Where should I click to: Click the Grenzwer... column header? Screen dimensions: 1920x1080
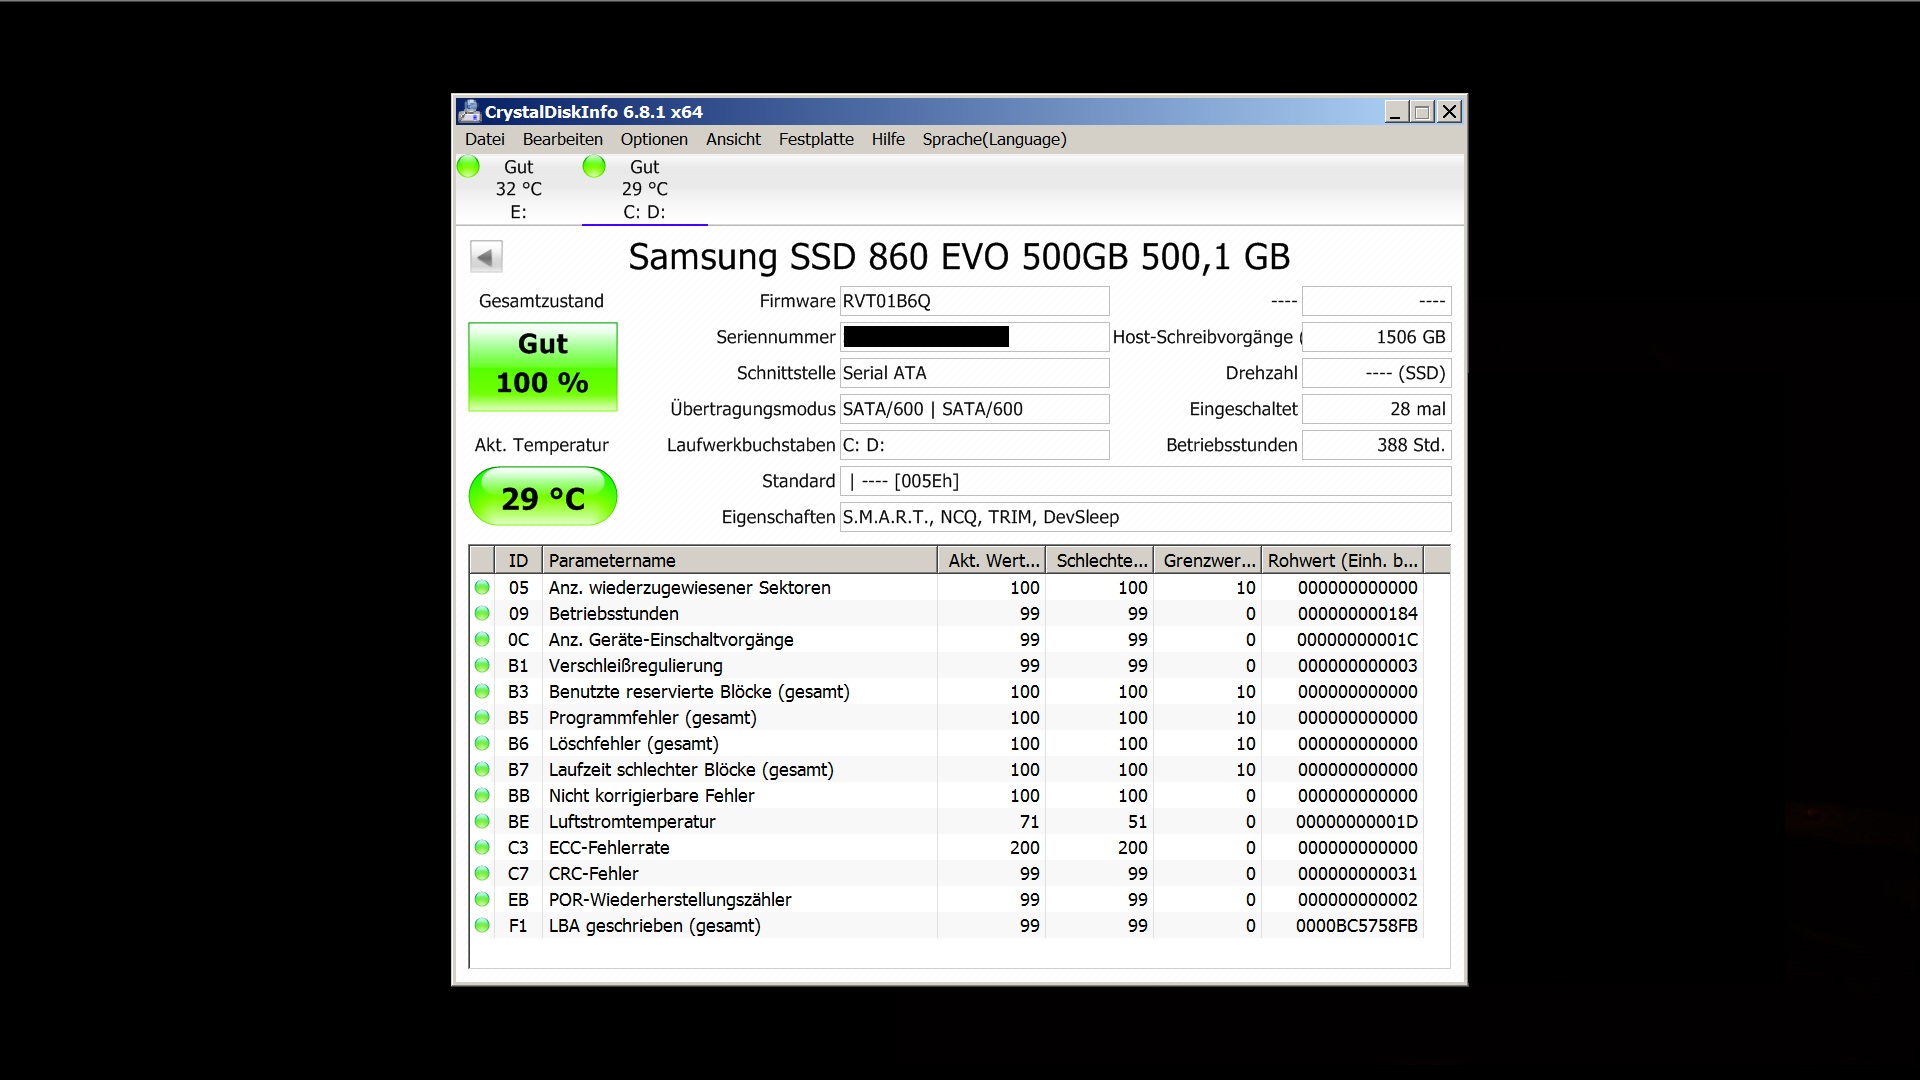pos(1208,560)
